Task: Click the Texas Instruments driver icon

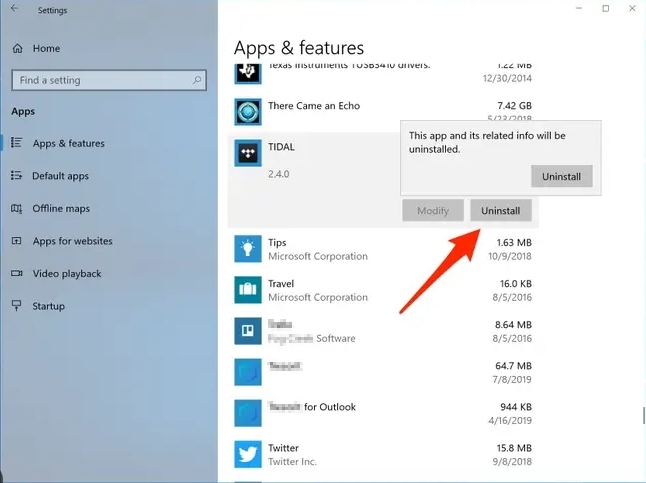Action: [248, 73]
